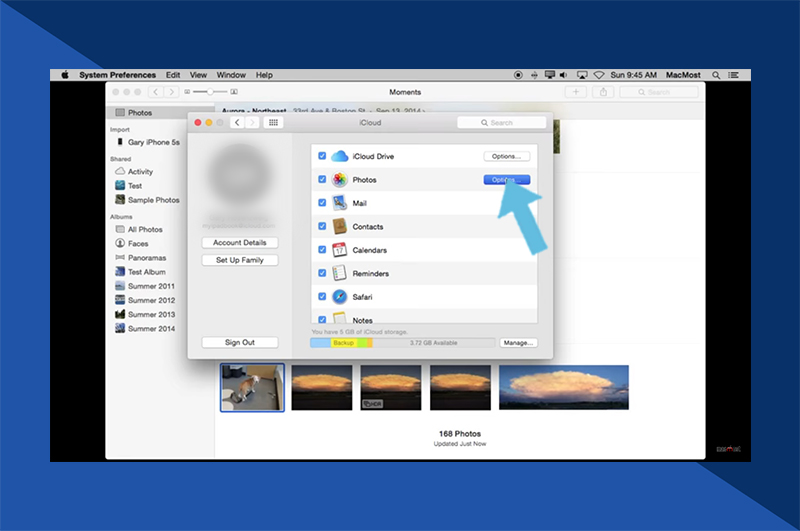Click the add button in Photos toolbar
This screenshot has height=531, width=800.
(576, 92)
